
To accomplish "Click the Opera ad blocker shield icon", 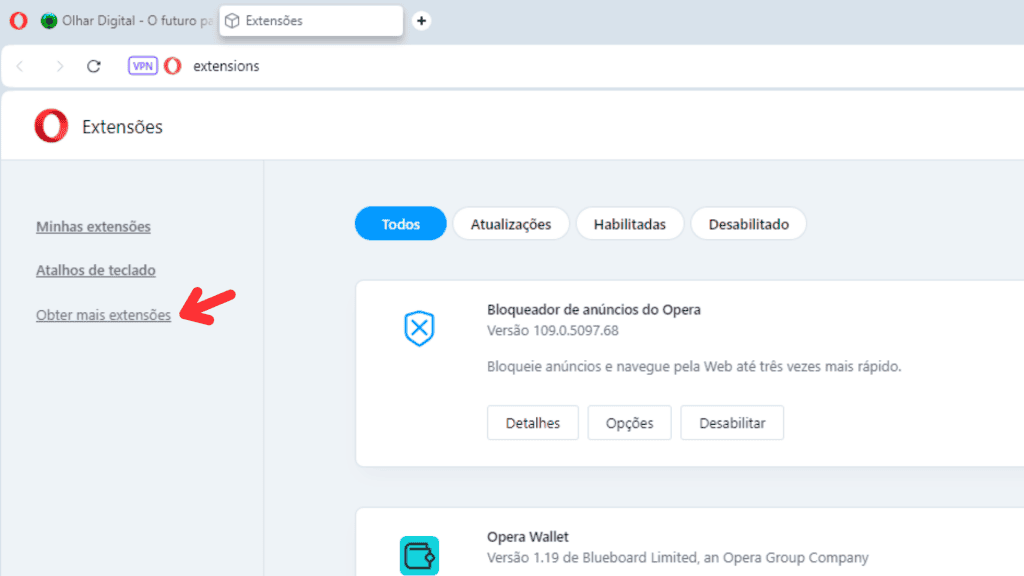I will [x=418, y=328].
